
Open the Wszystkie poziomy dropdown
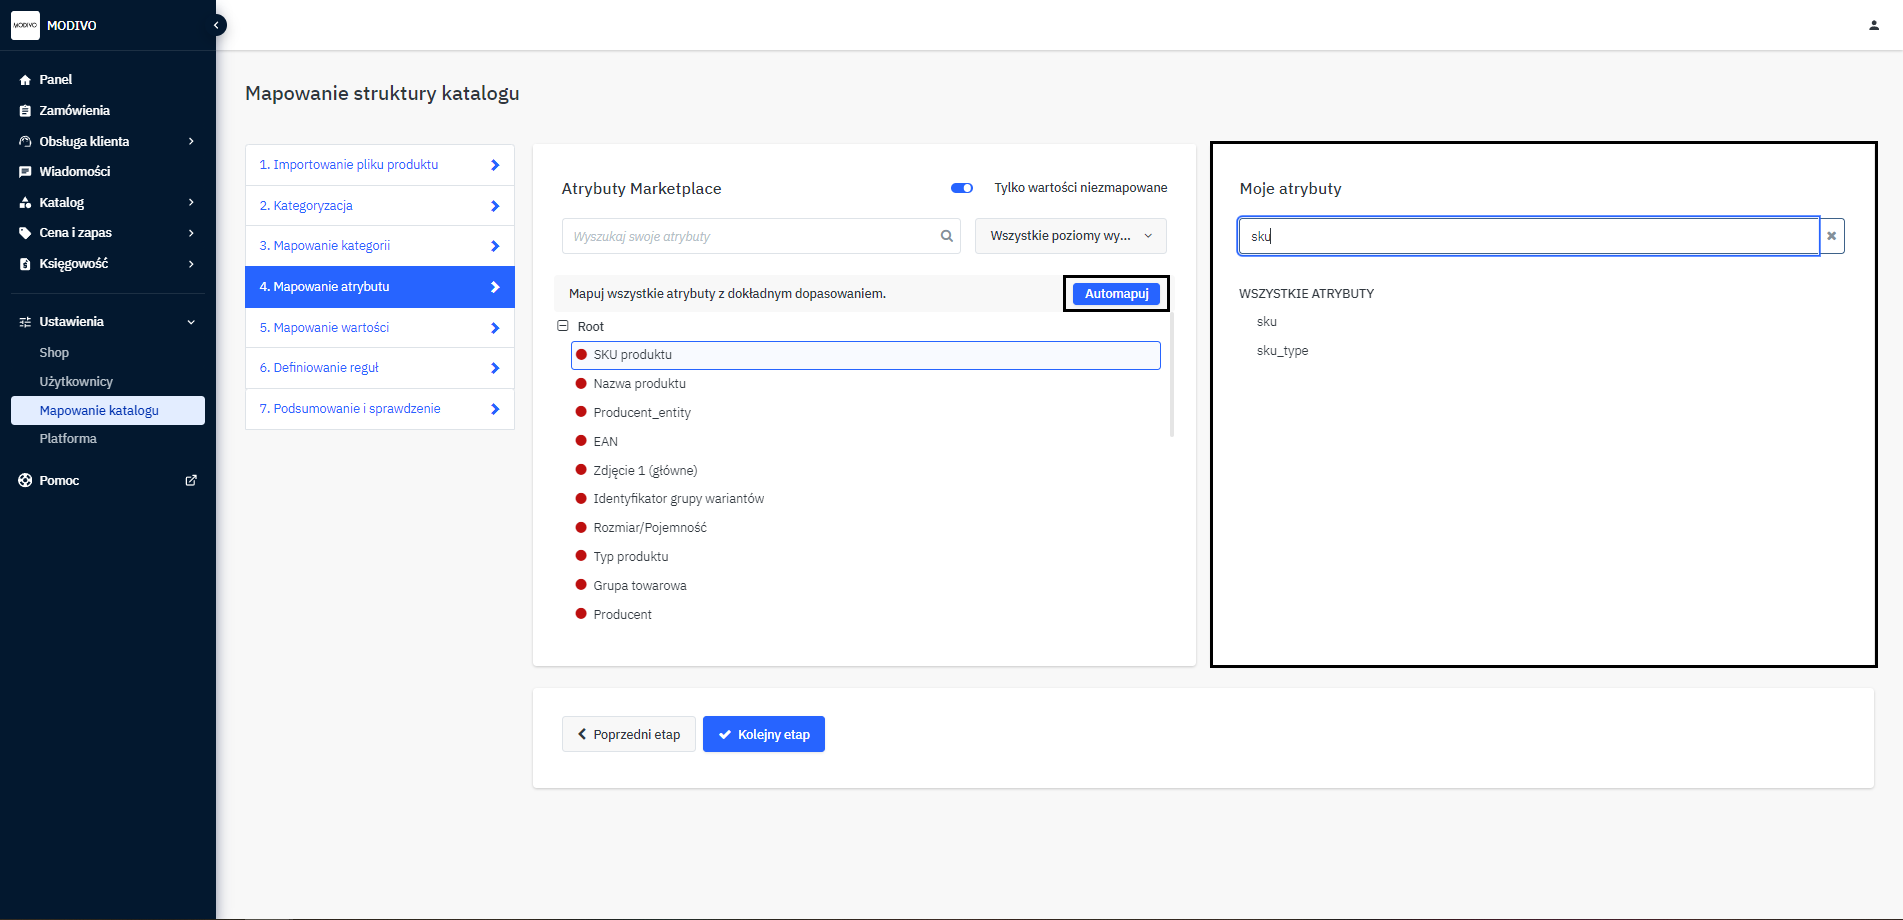click(1070, 236)
